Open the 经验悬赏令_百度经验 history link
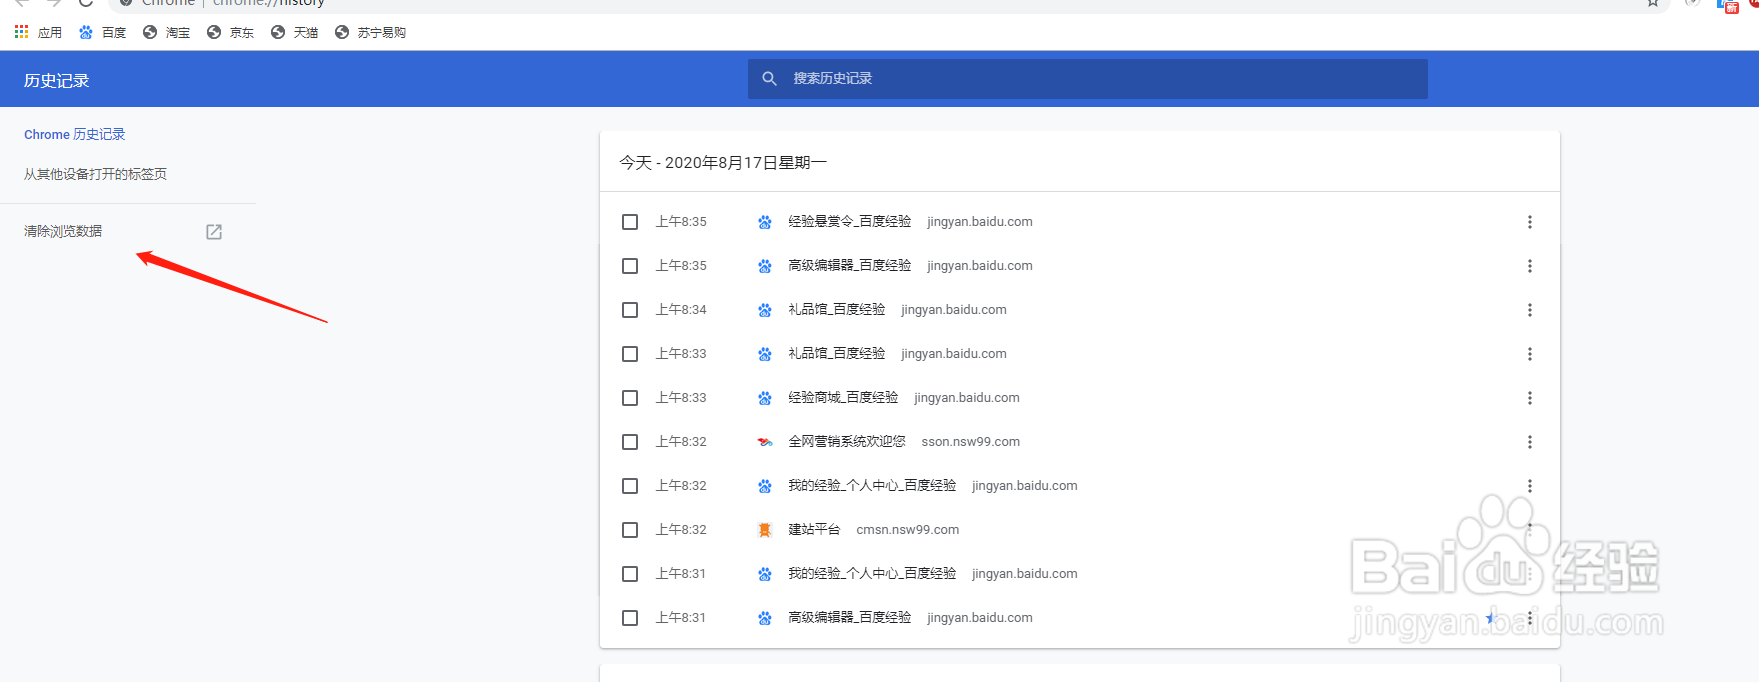The image size is (1759, 682). click(x=850, y=222)
